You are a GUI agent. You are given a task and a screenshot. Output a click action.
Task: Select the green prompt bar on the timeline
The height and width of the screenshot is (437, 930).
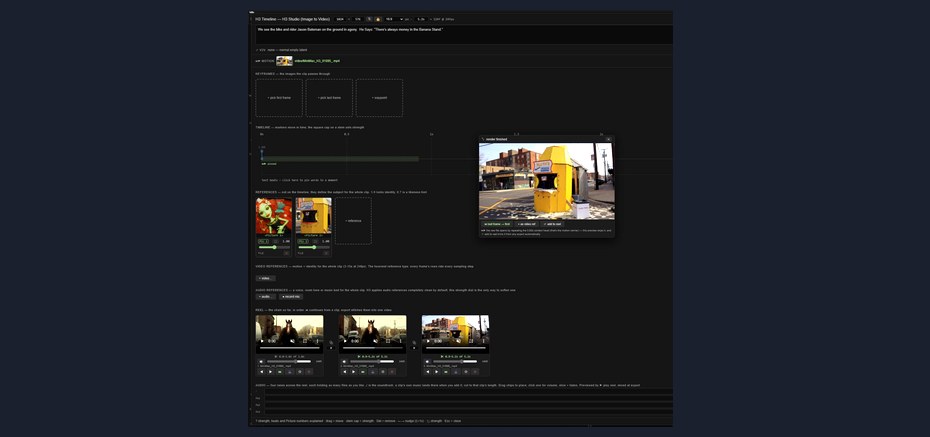pos(340,159)
